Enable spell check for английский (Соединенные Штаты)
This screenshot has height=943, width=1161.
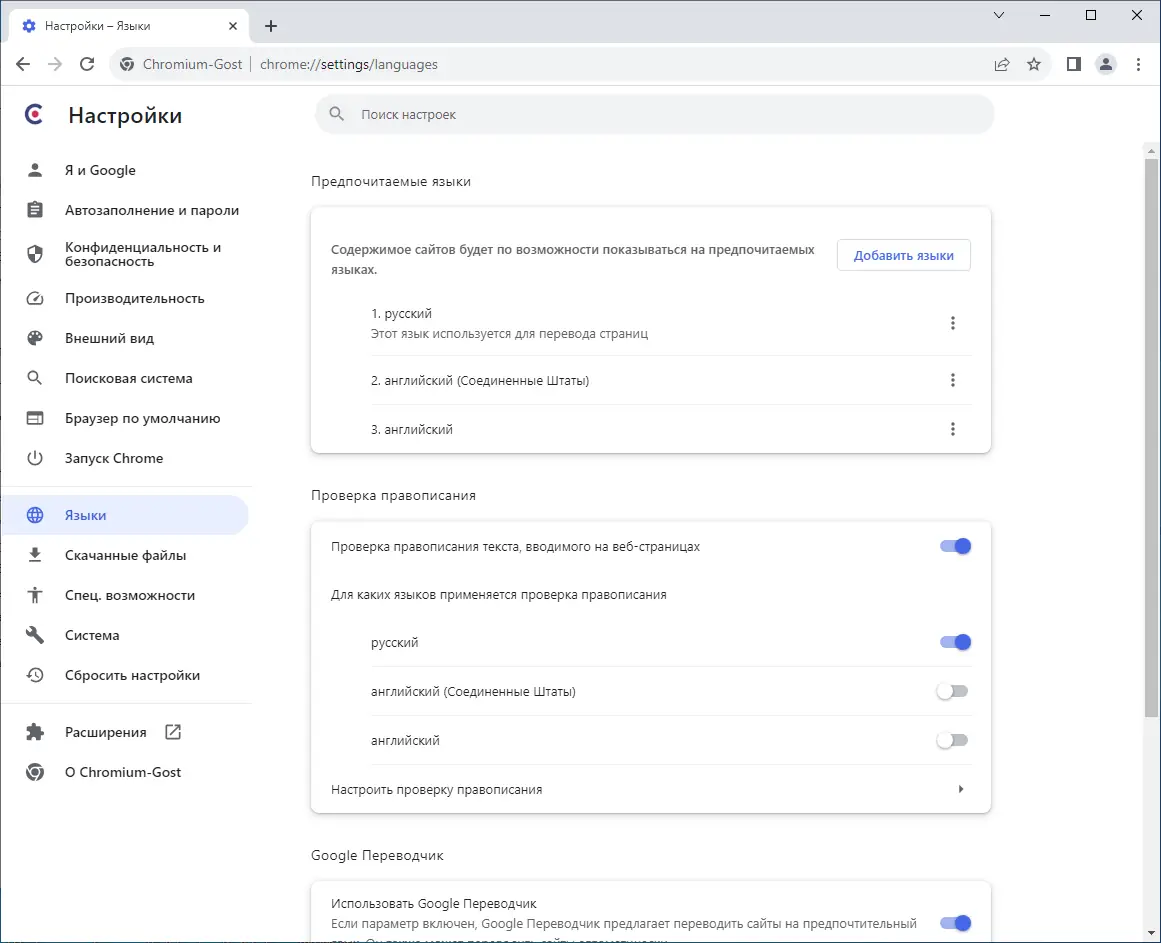pyautogui.click(x=952, y=691)
